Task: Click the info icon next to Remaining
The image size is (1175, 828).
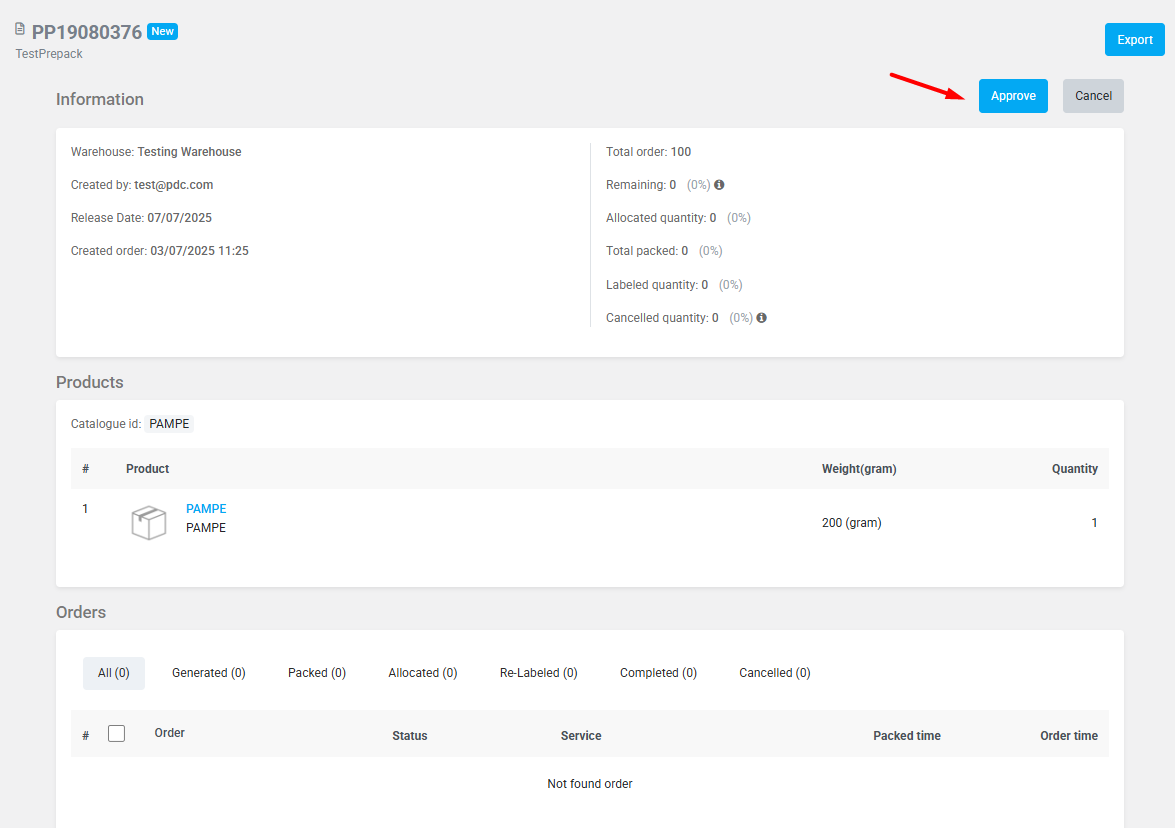Action: coord(719,185)
